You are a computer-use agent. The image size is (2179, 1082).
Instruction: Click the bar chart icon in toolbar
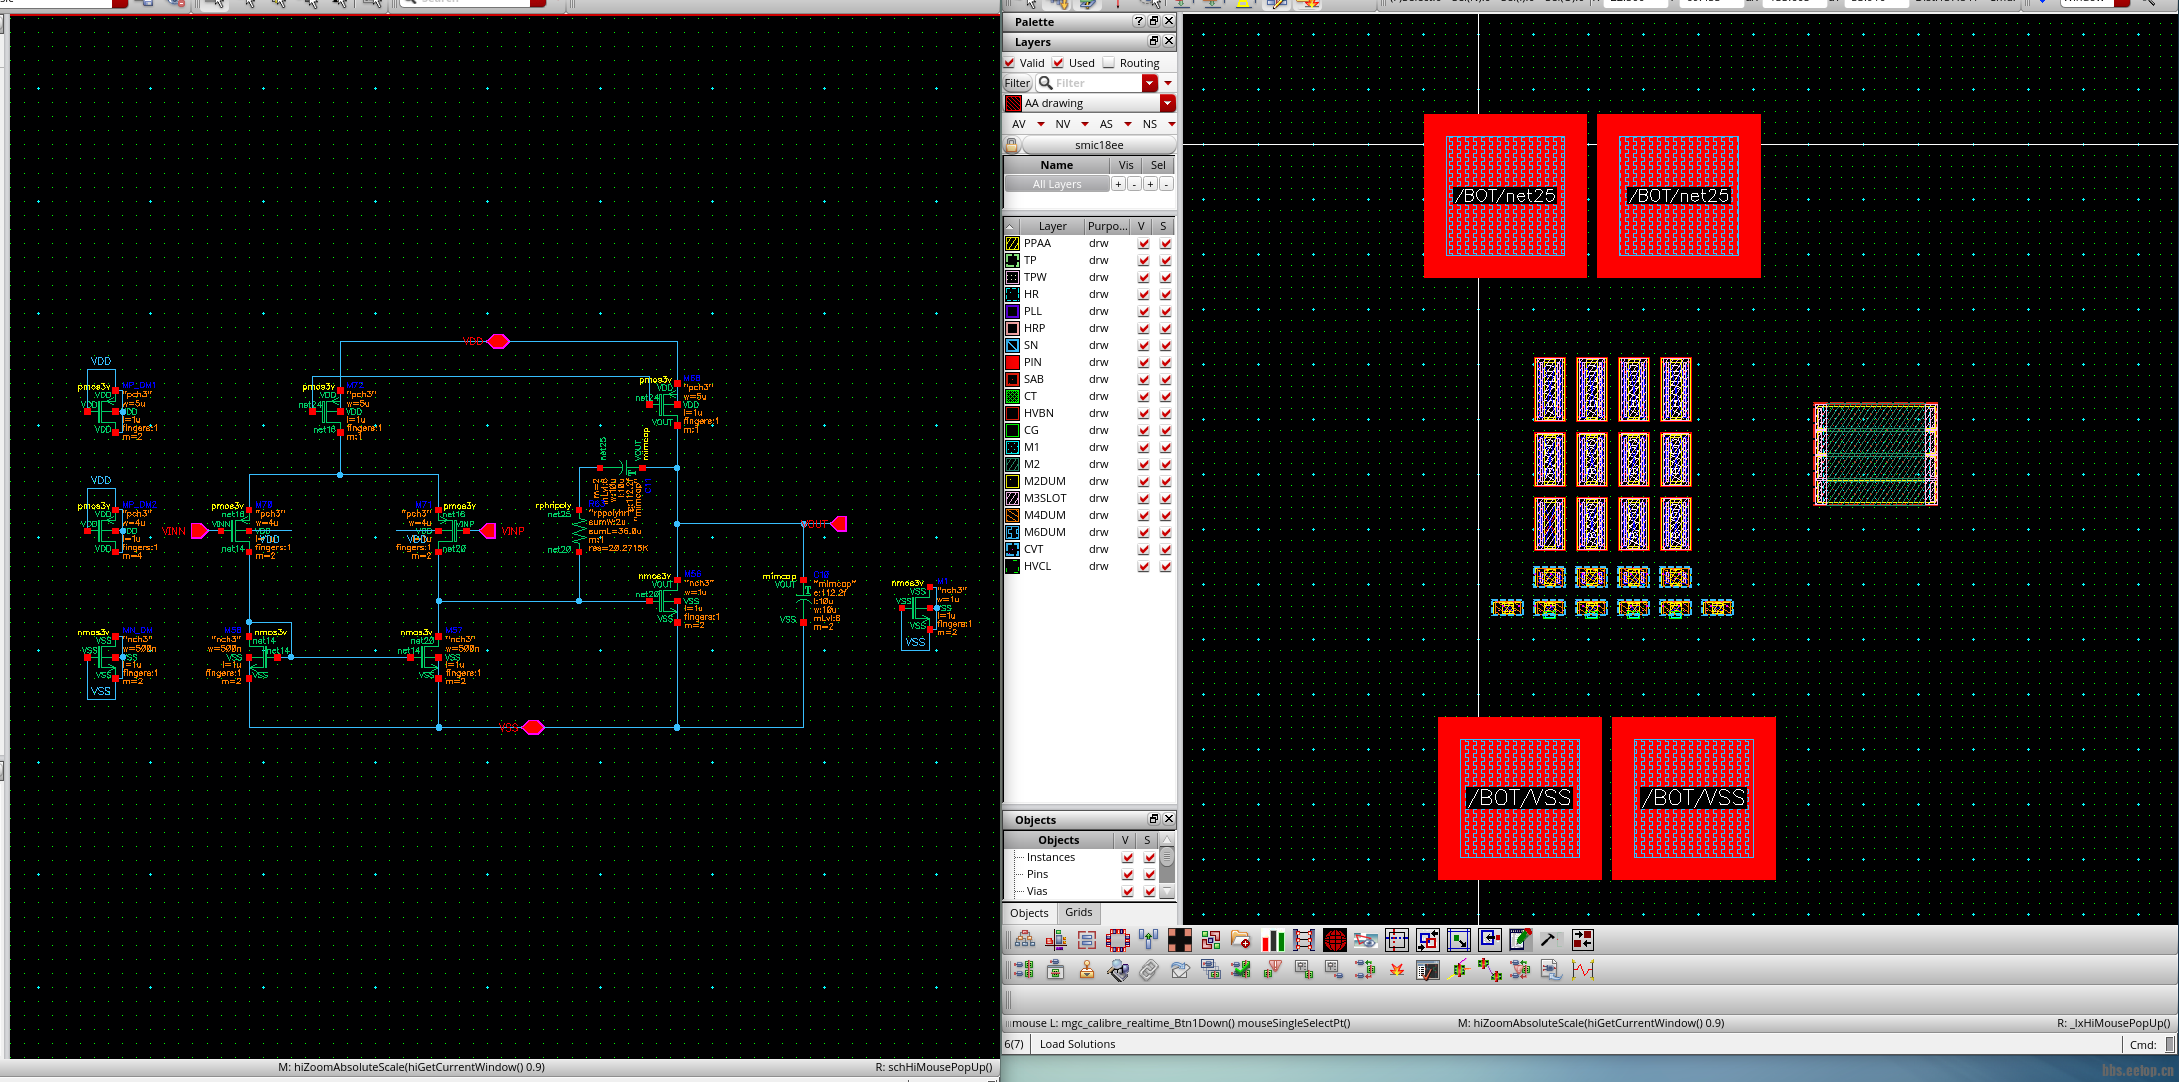pos(1273,940)
